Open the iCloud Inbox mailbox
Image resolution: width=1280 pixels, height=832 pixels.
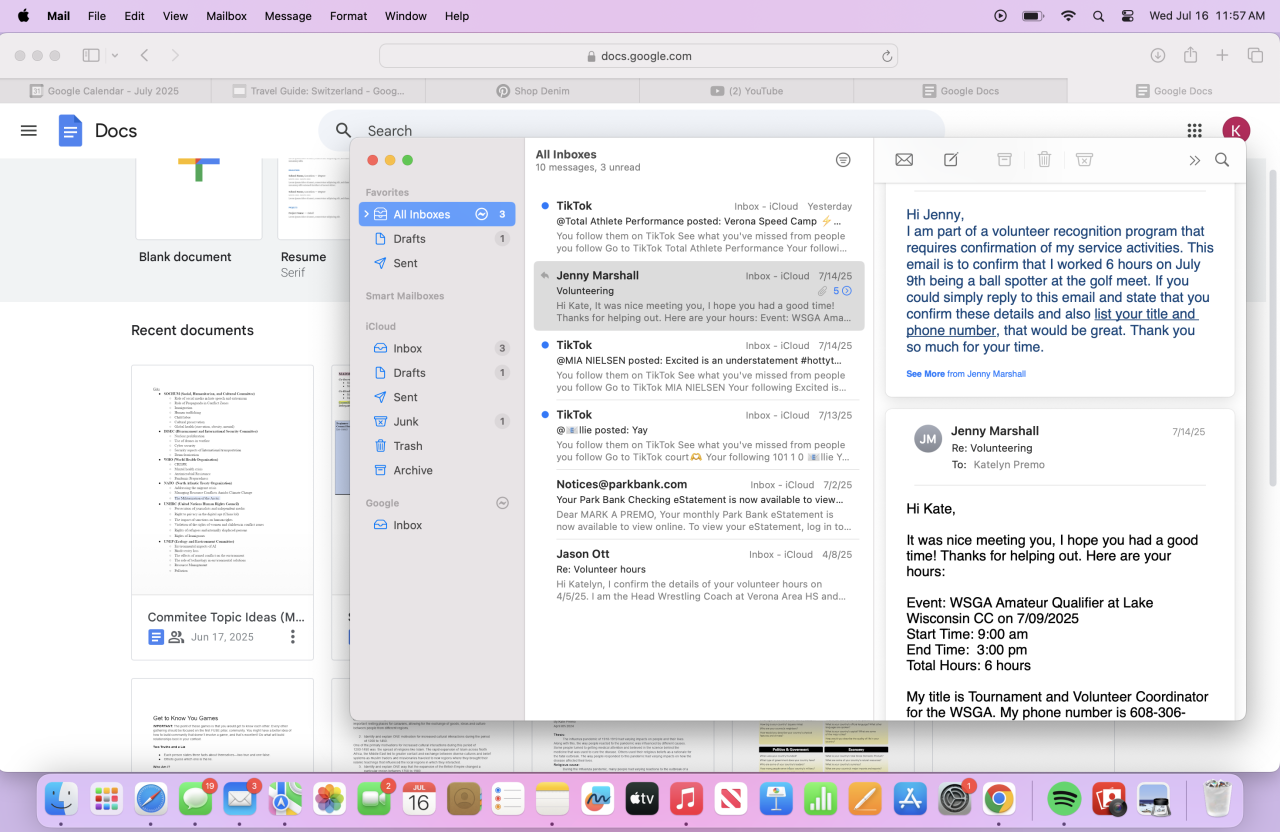click(x=437, y=348)
